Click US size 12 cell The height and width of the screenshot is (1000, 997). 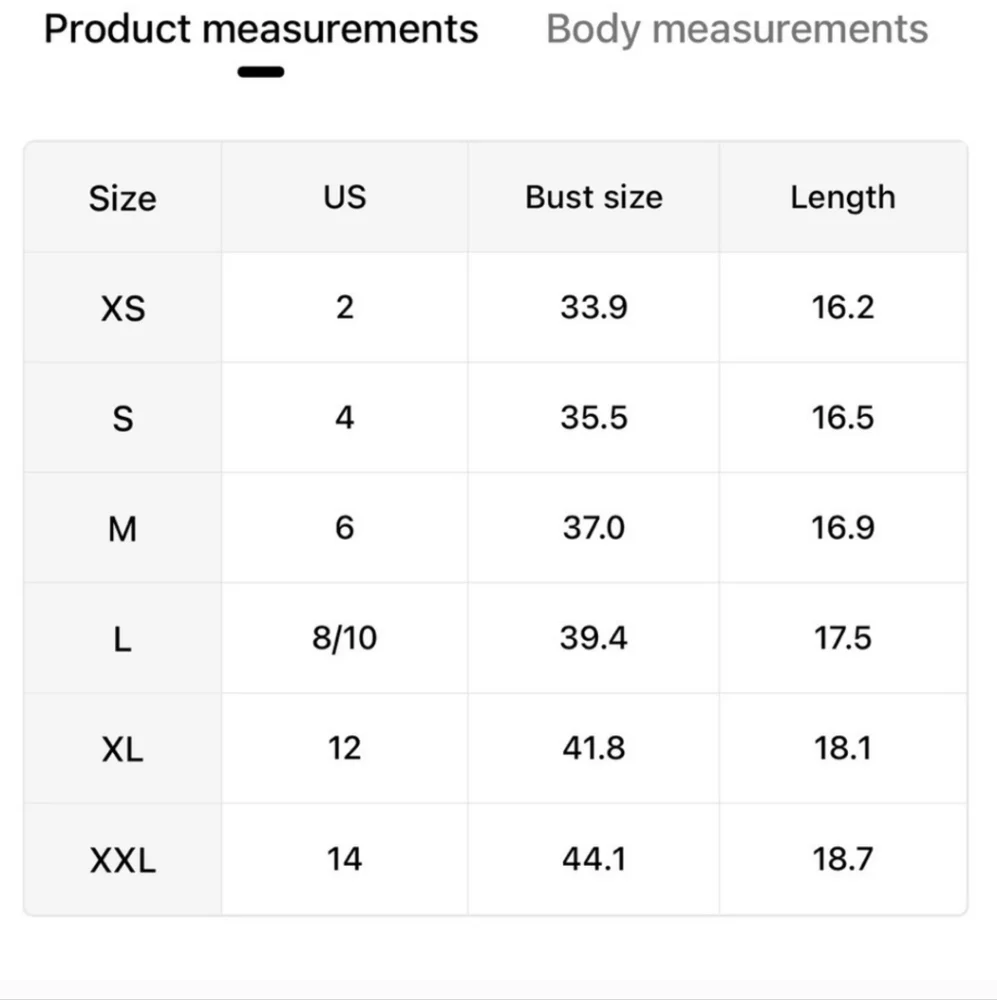[x=344, y=748]
